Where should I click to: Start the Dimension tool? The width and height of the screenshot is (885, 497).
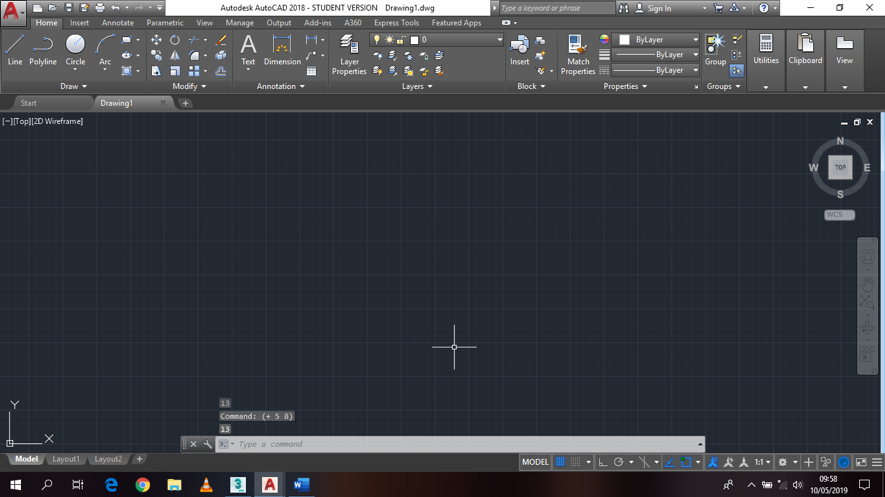click(282, 50)
